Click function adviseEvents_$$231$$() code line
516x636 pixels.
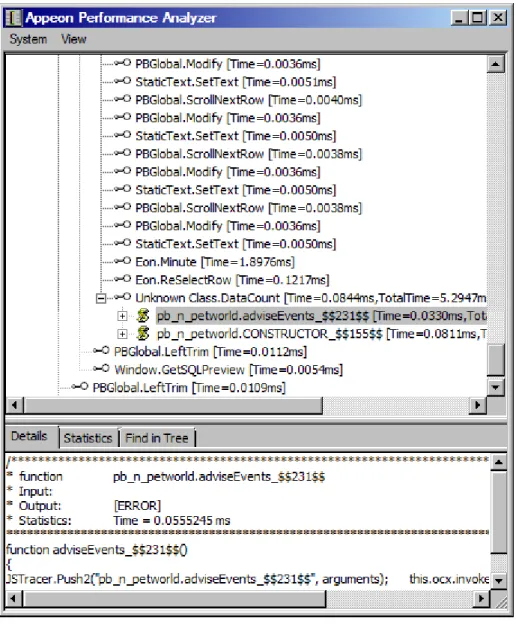(97, 550)
